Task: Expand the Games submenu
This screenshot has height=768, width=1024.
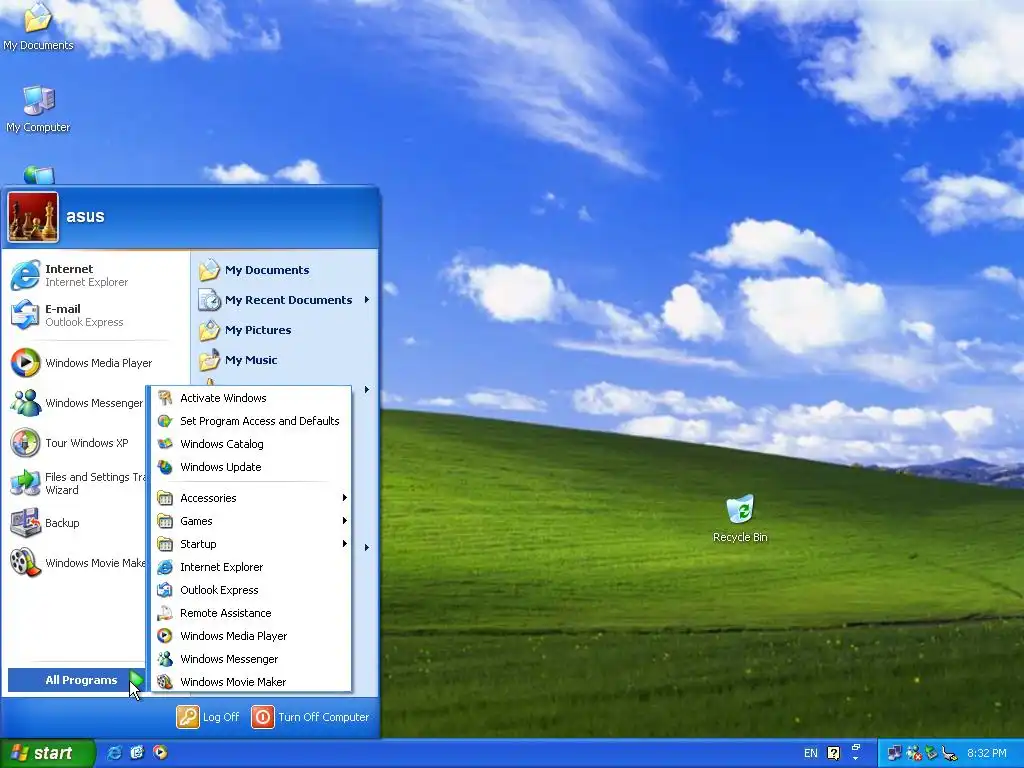Action: pos(251,521)
